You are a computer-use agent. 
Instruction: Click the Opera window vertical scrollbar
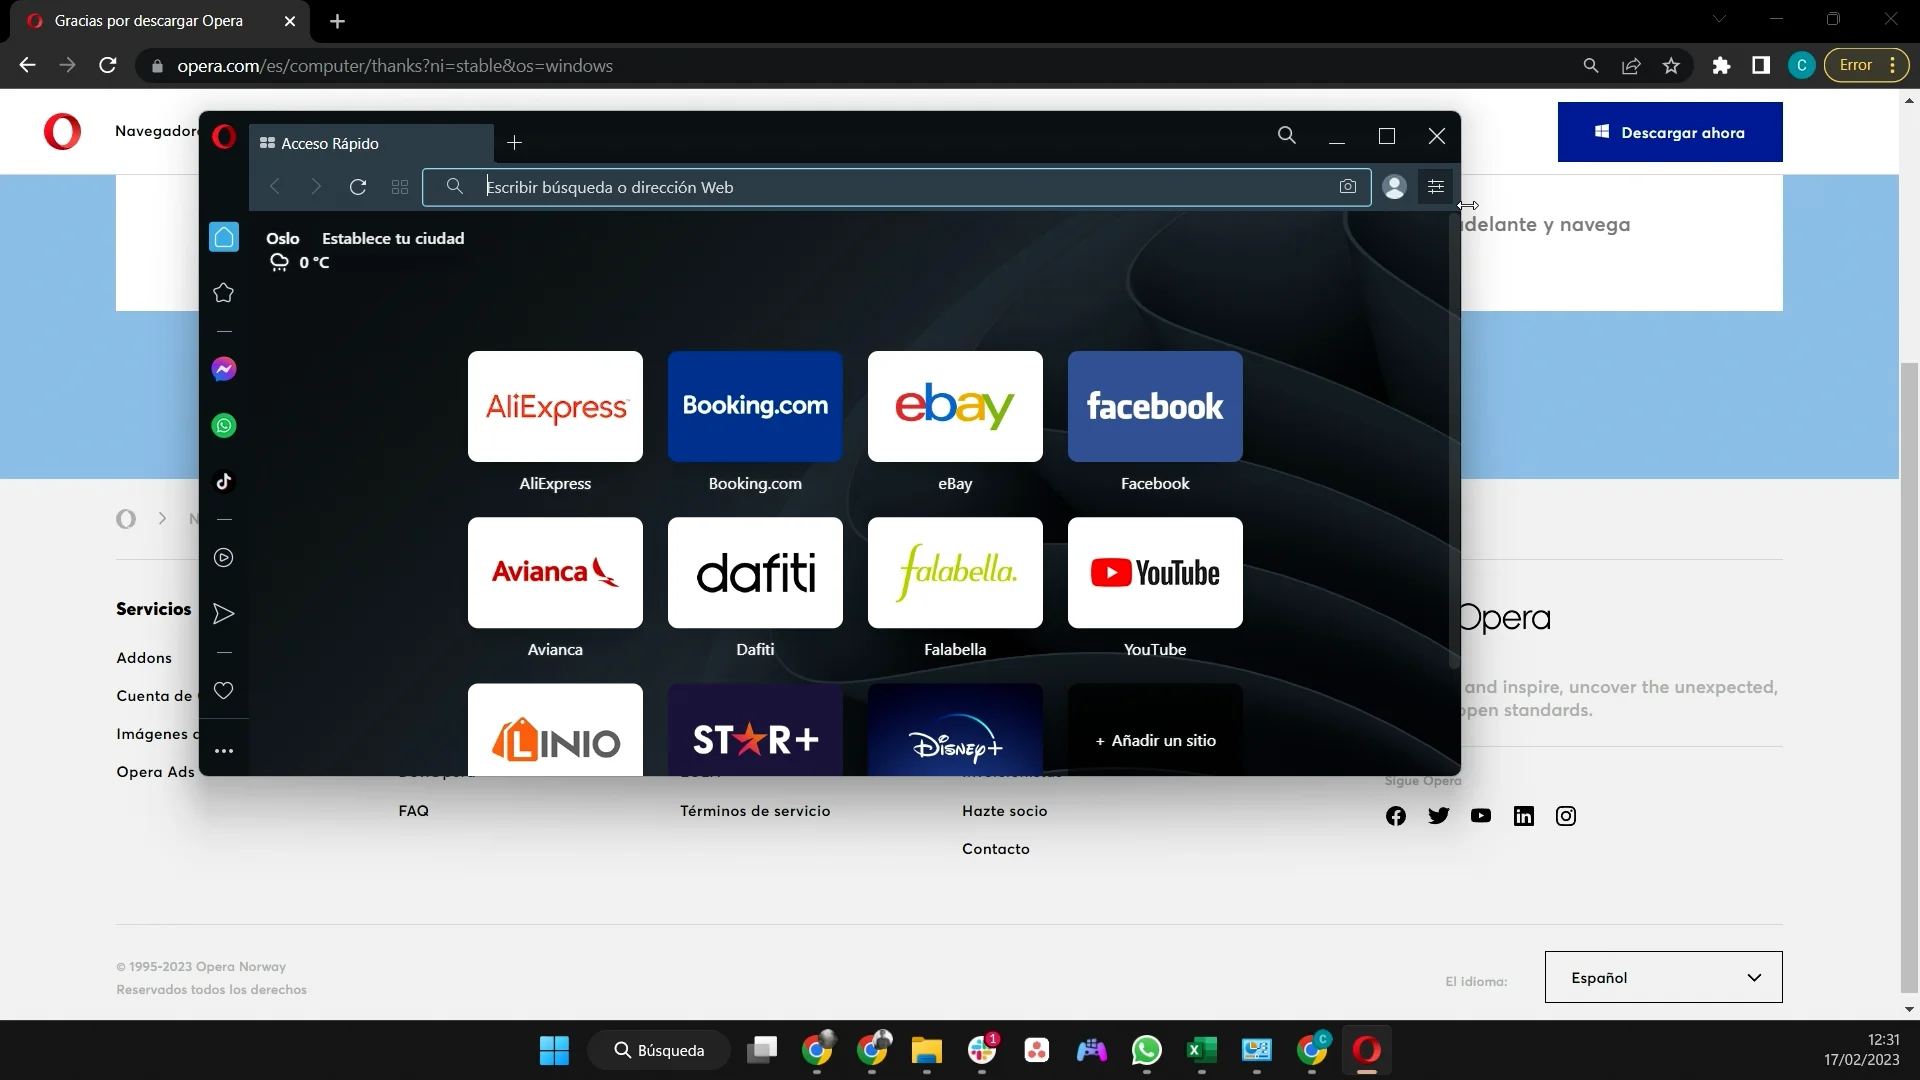pyautogui.click(x=1454, y=440)
